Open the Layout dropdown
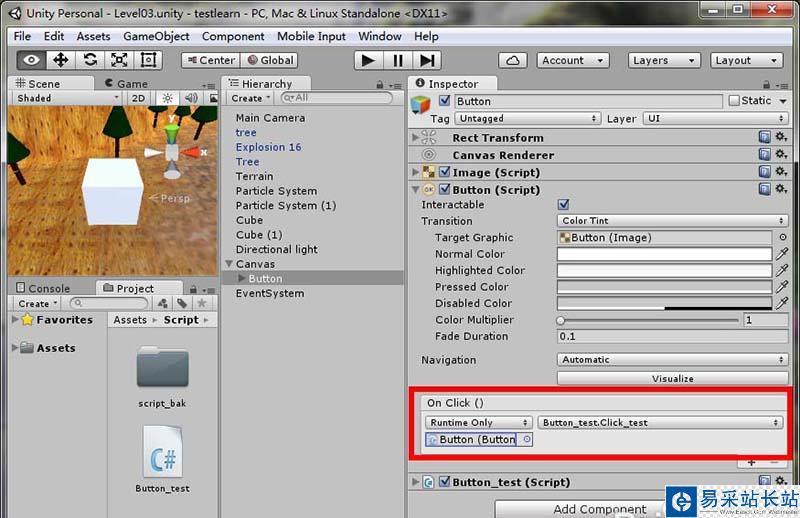This screenshot has height=518, width=800. (746, 60)
